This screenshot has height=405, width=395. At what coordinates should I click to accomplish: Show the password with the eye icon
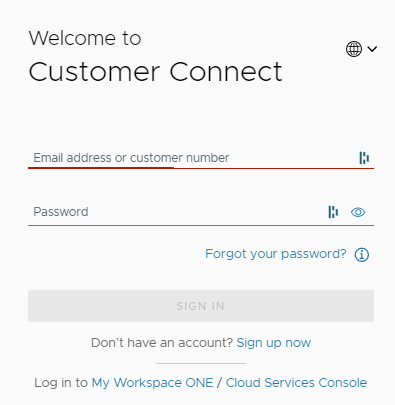coord(358,212)
